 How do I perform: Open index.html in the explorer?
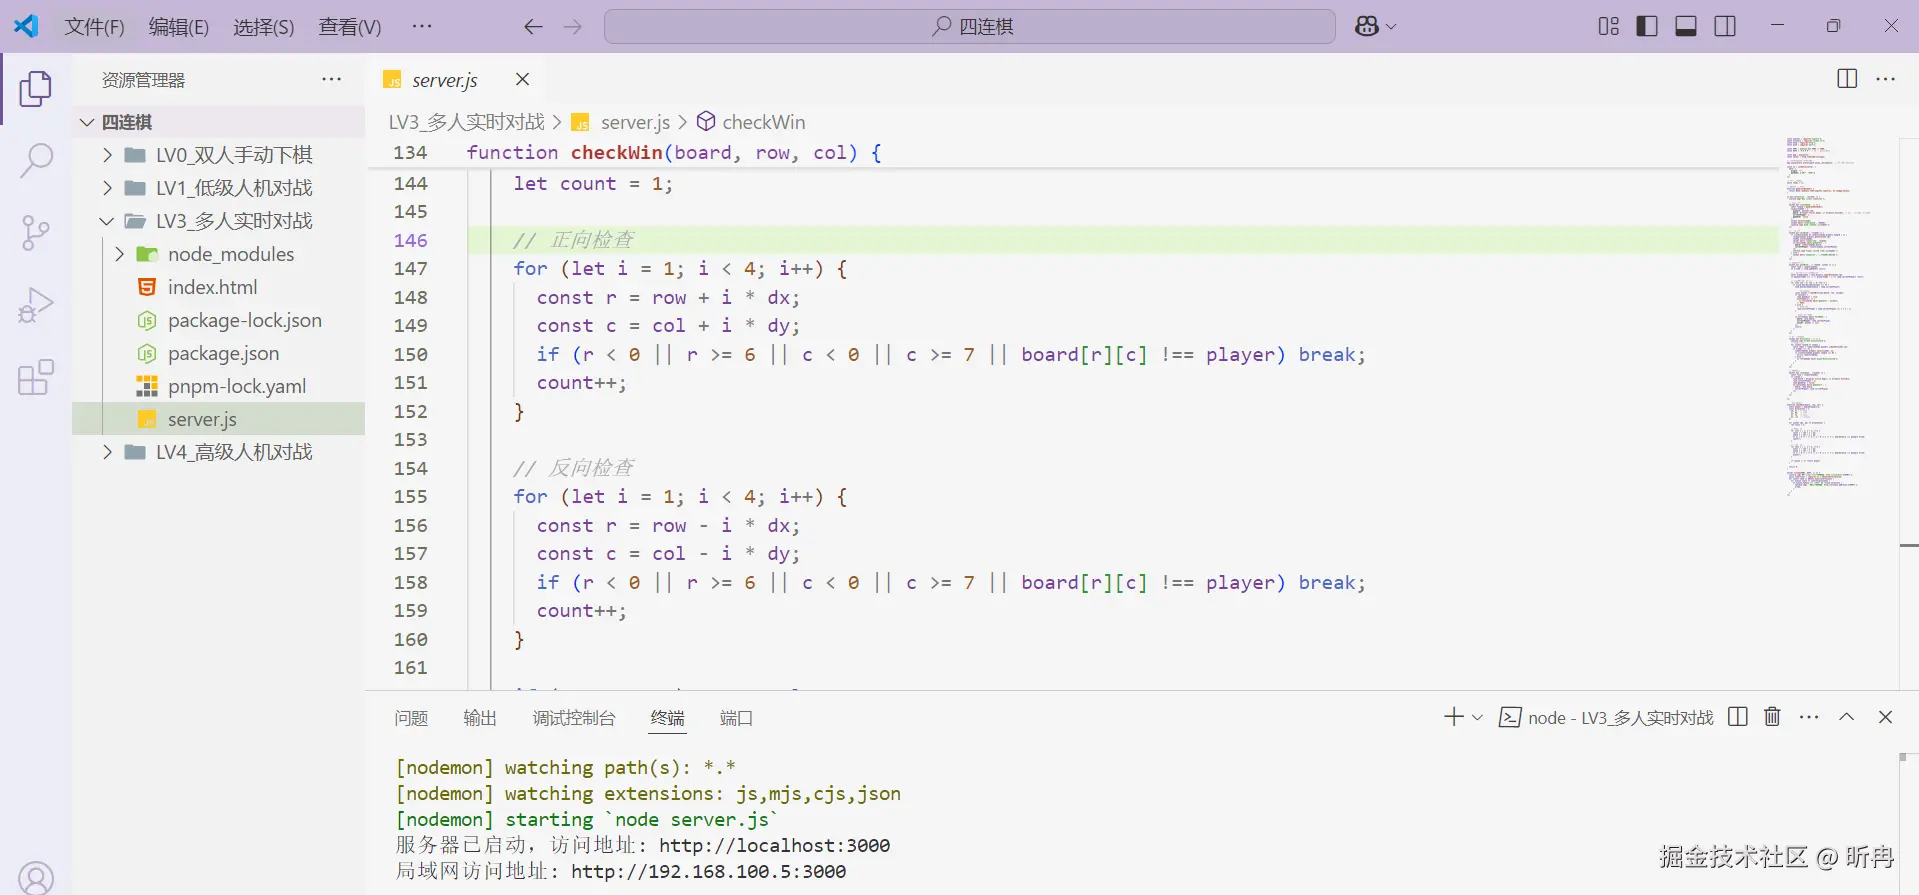pos(218,287)
